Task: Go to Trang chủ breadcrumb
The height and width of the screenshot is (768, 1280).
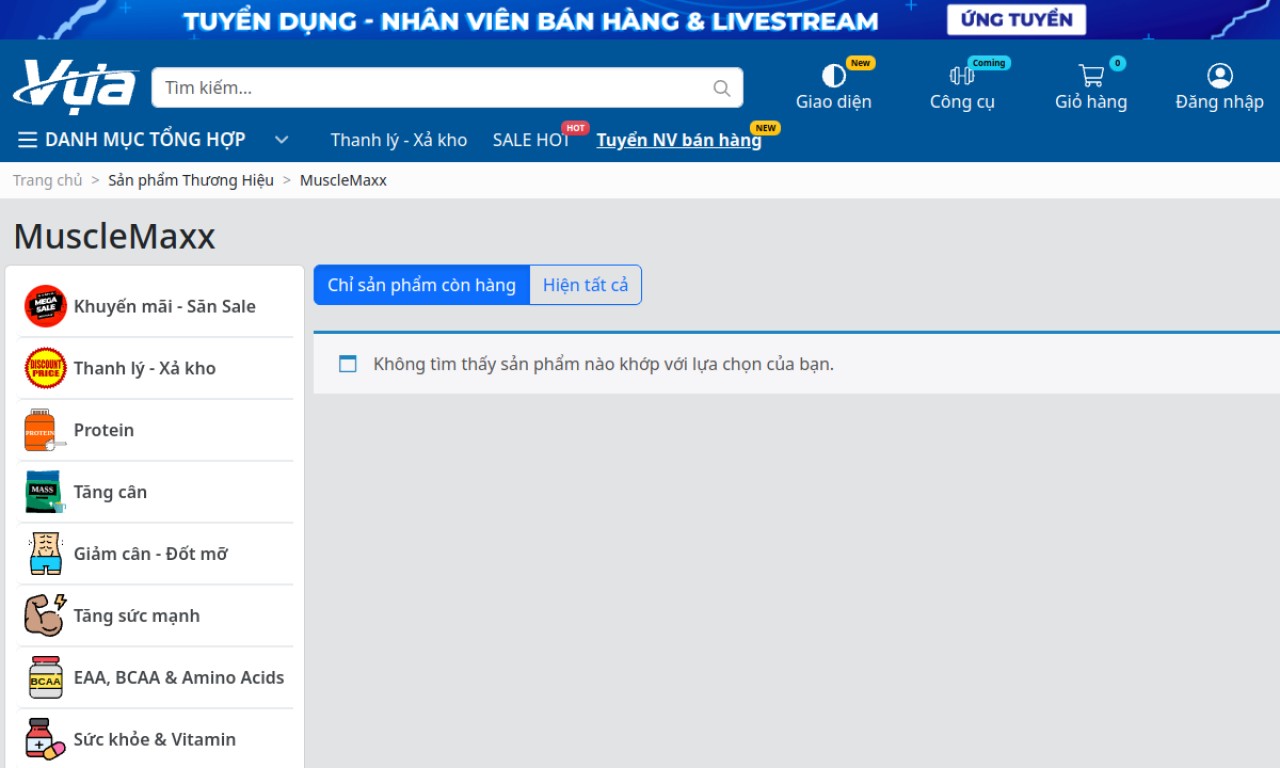Action: [48, 180]
